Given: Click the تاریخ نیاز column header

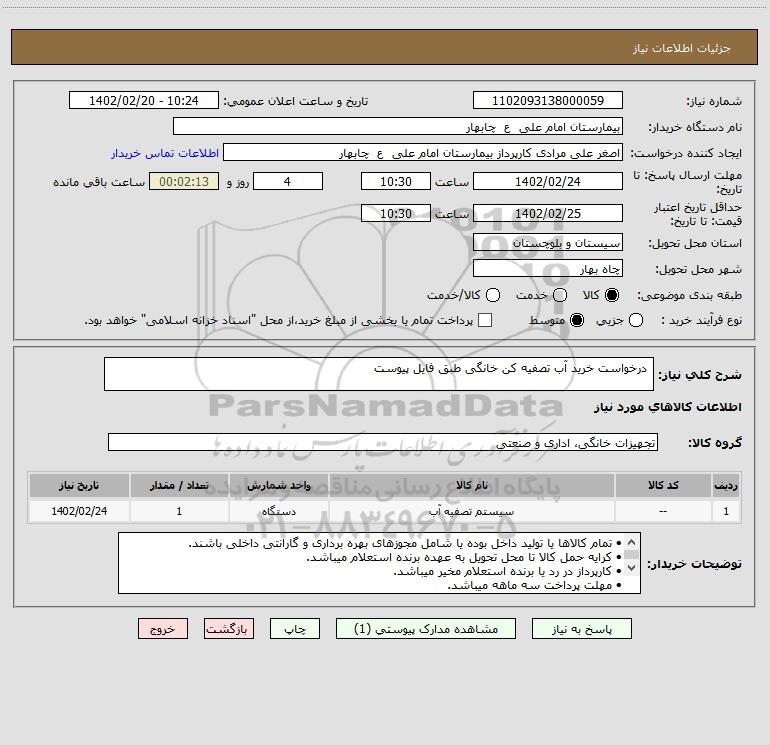Looking at the screenshot, I should tap(79, 485).
